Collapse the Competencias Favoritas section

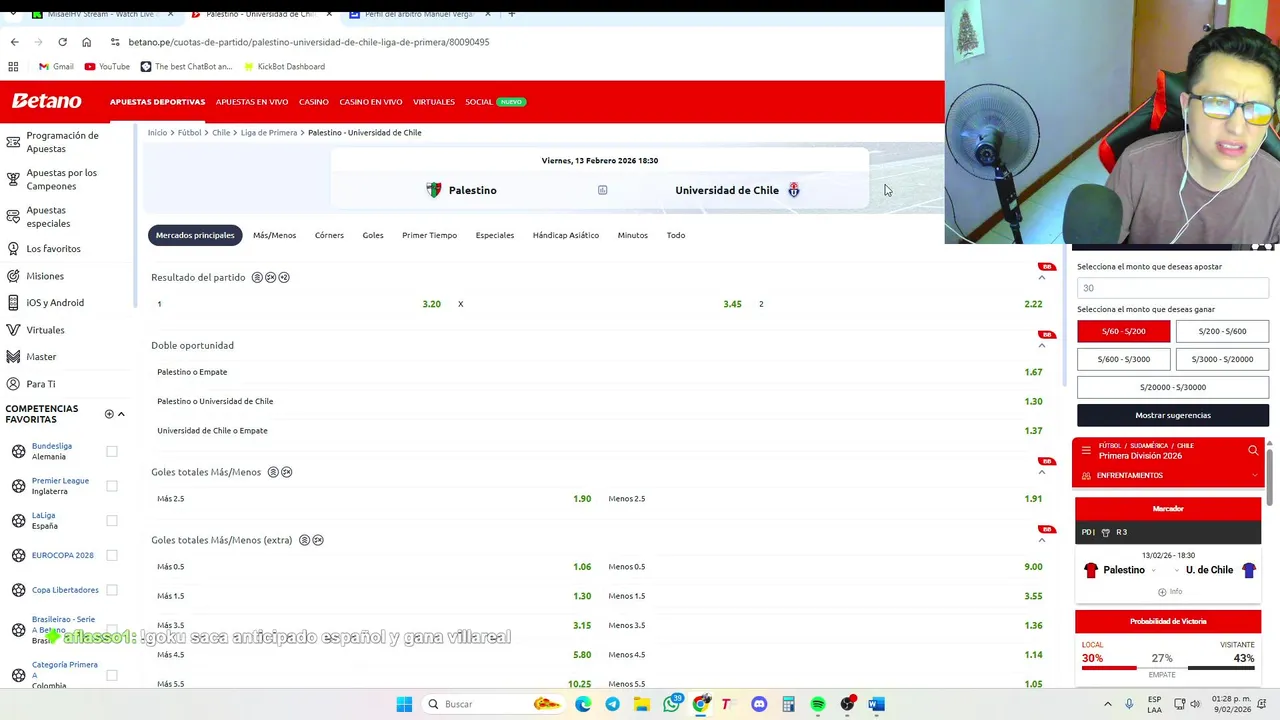(x=121, y=414)
